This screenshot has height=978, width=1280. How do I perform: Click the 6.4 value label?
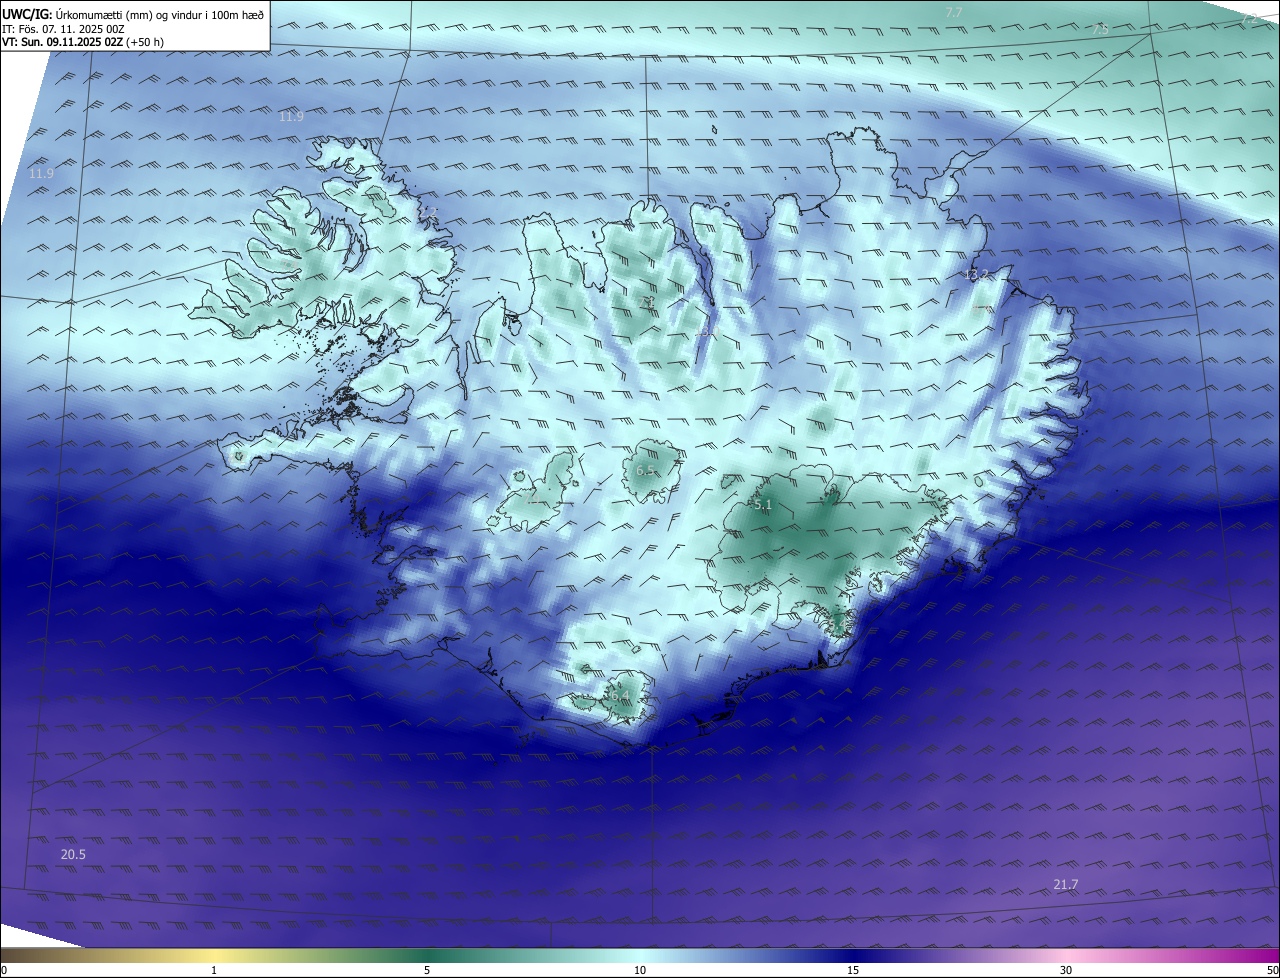620,695
